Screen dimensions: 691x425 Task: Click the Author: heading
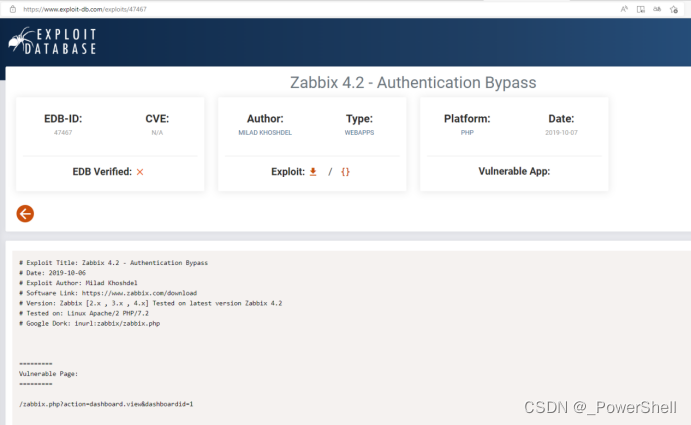point(265,119)
